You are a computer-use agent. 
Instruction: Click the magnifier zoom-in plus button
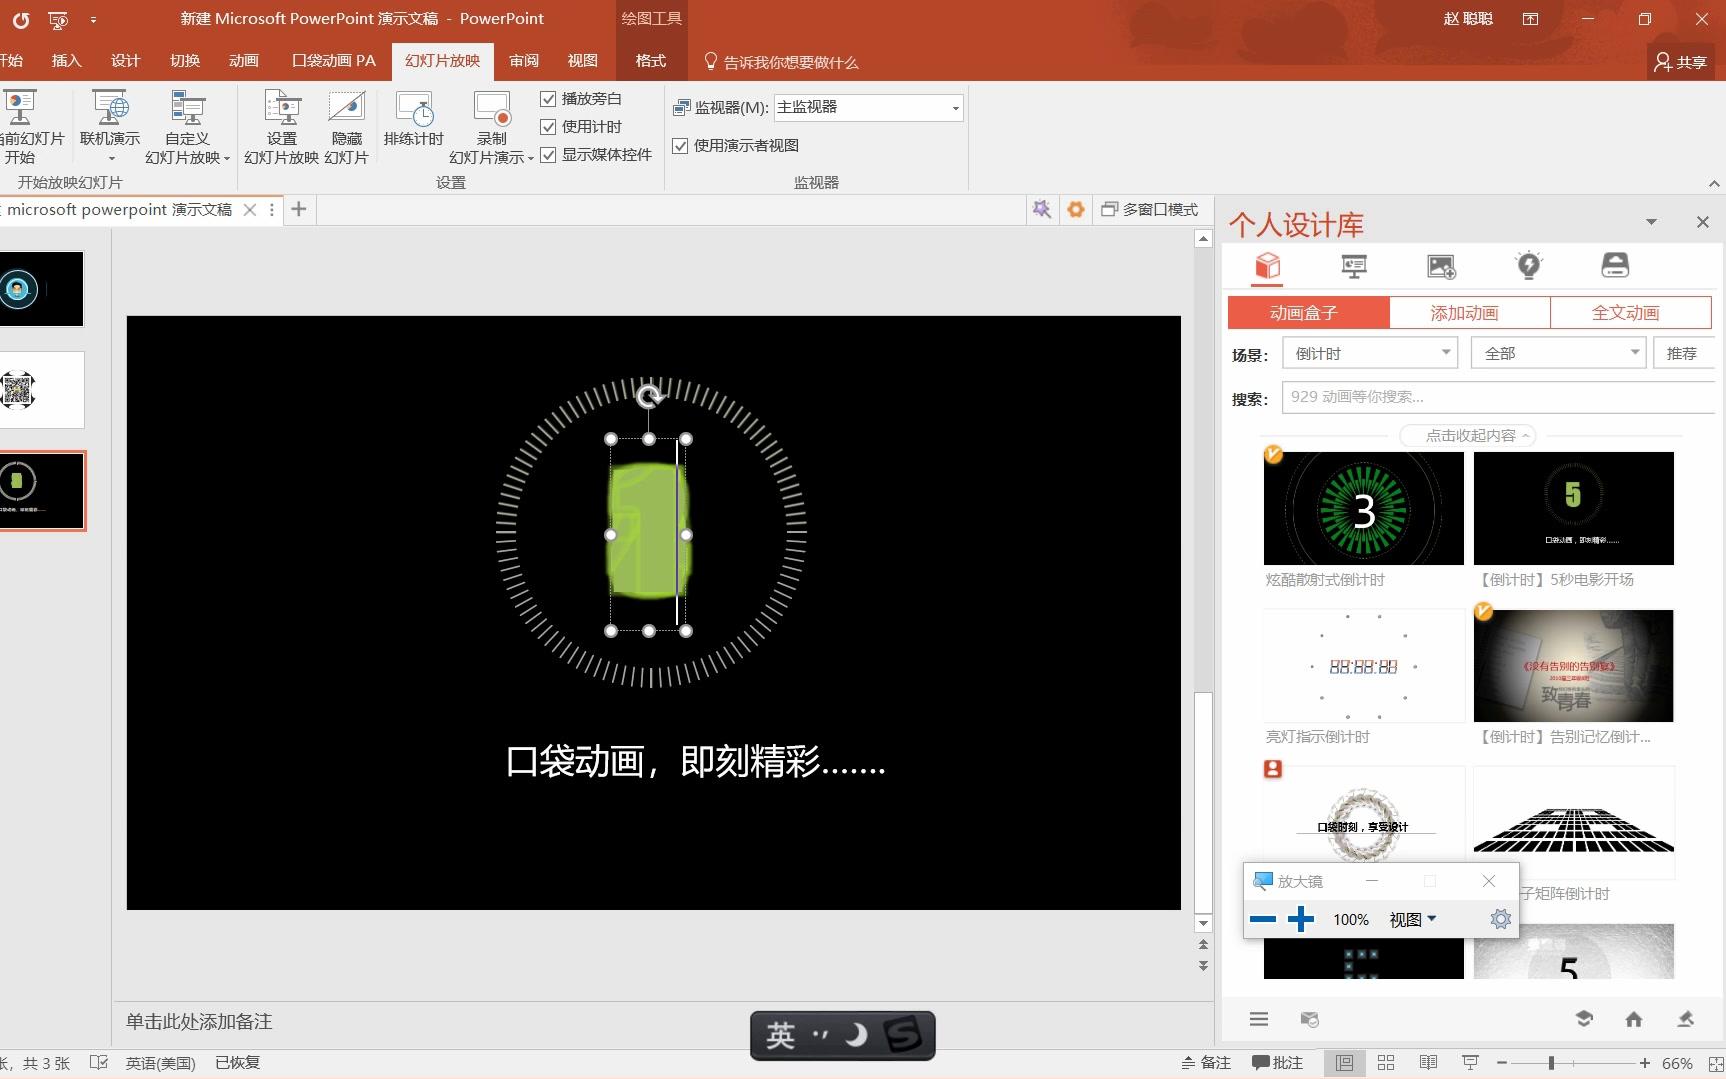1300,919
